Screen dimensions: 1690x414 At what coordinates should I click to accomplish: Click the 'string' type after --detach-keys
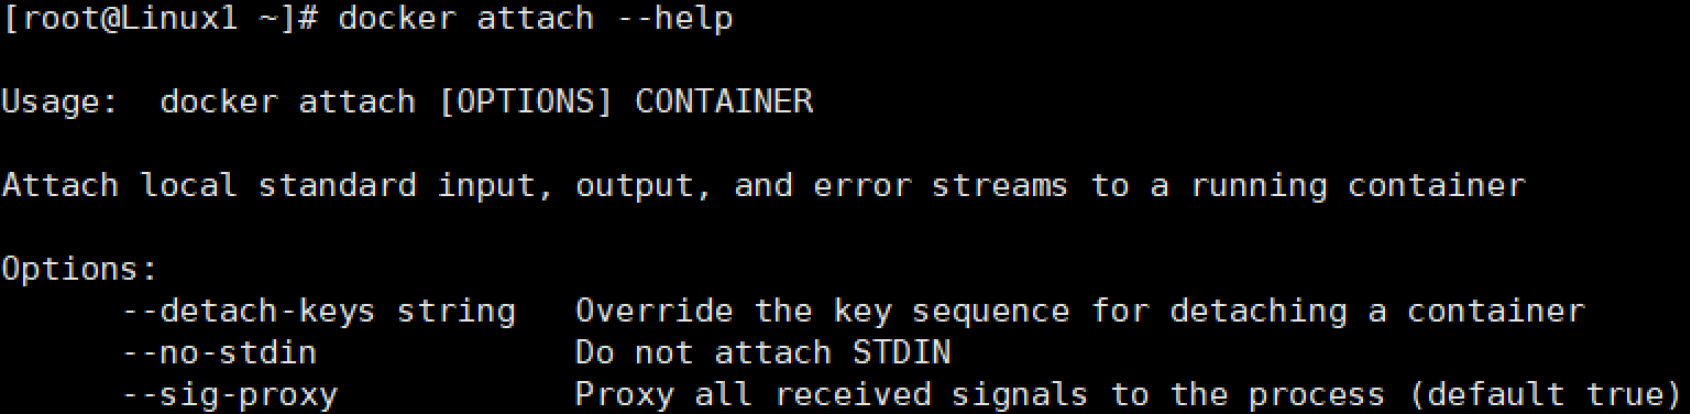point(456,312)
